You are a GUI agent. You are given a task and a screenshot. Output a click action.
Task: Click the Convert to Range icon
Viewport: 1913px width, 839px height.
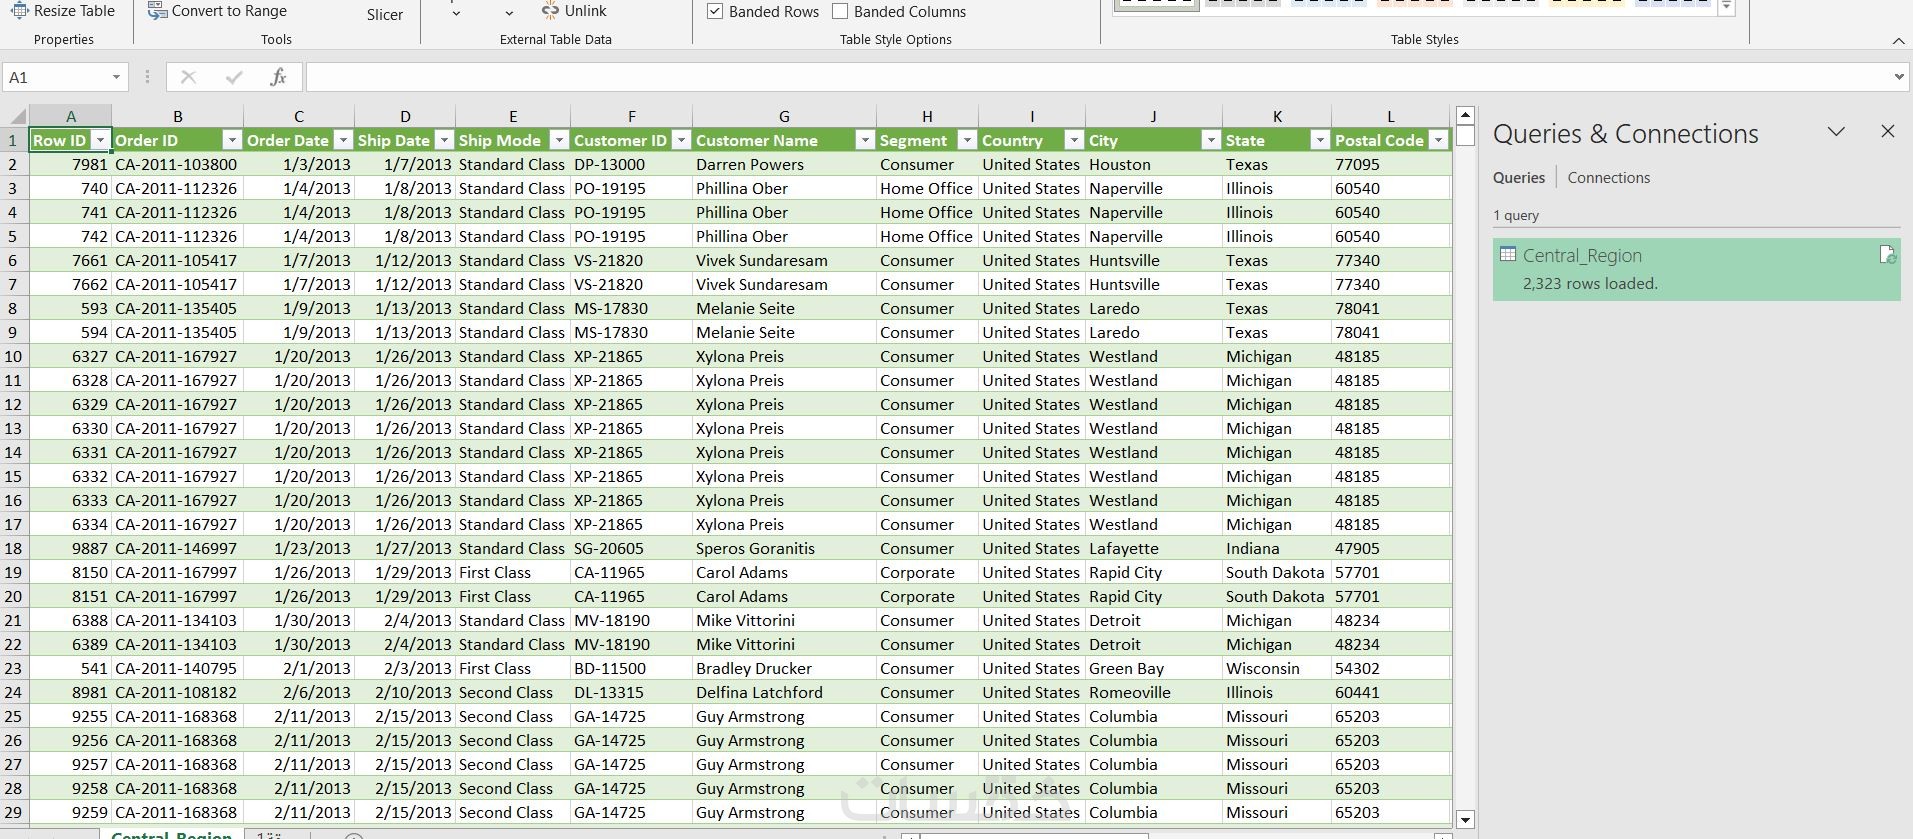(x=157, y=10)
